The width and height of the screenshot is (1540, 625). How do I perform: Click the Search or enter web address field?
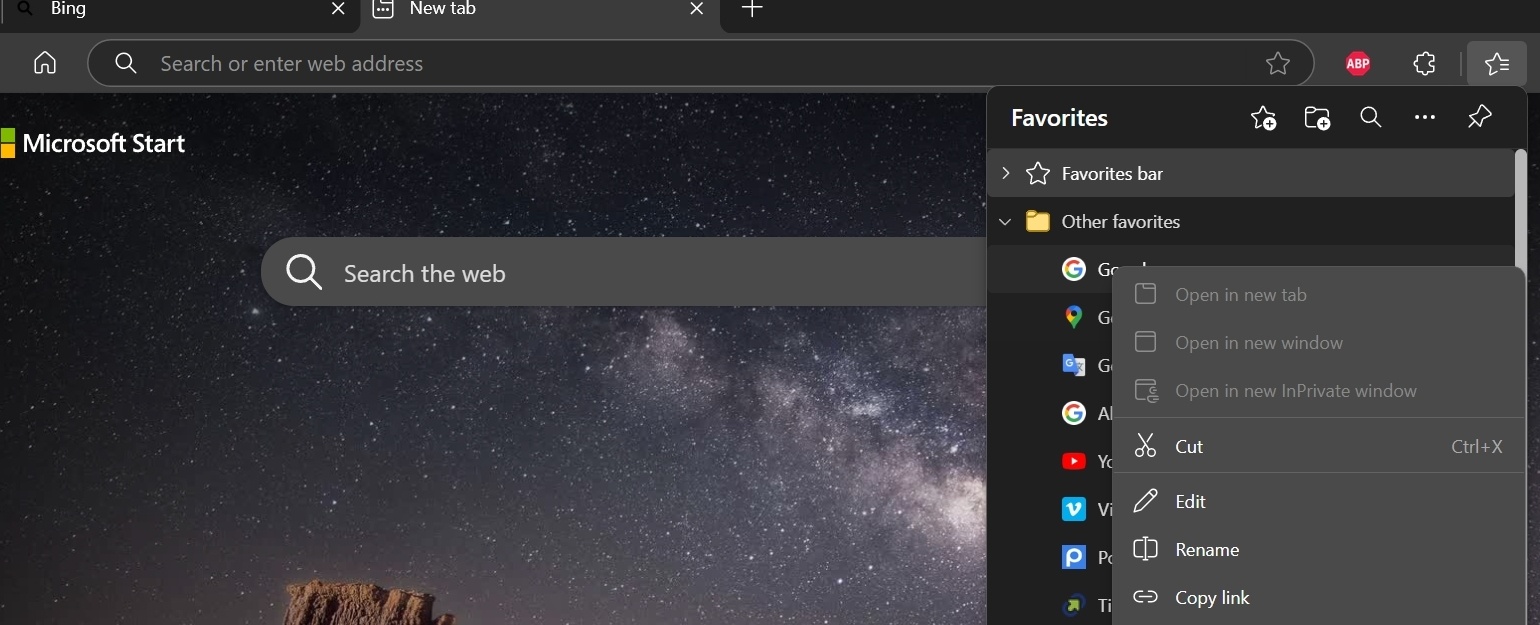pos(700,63)
